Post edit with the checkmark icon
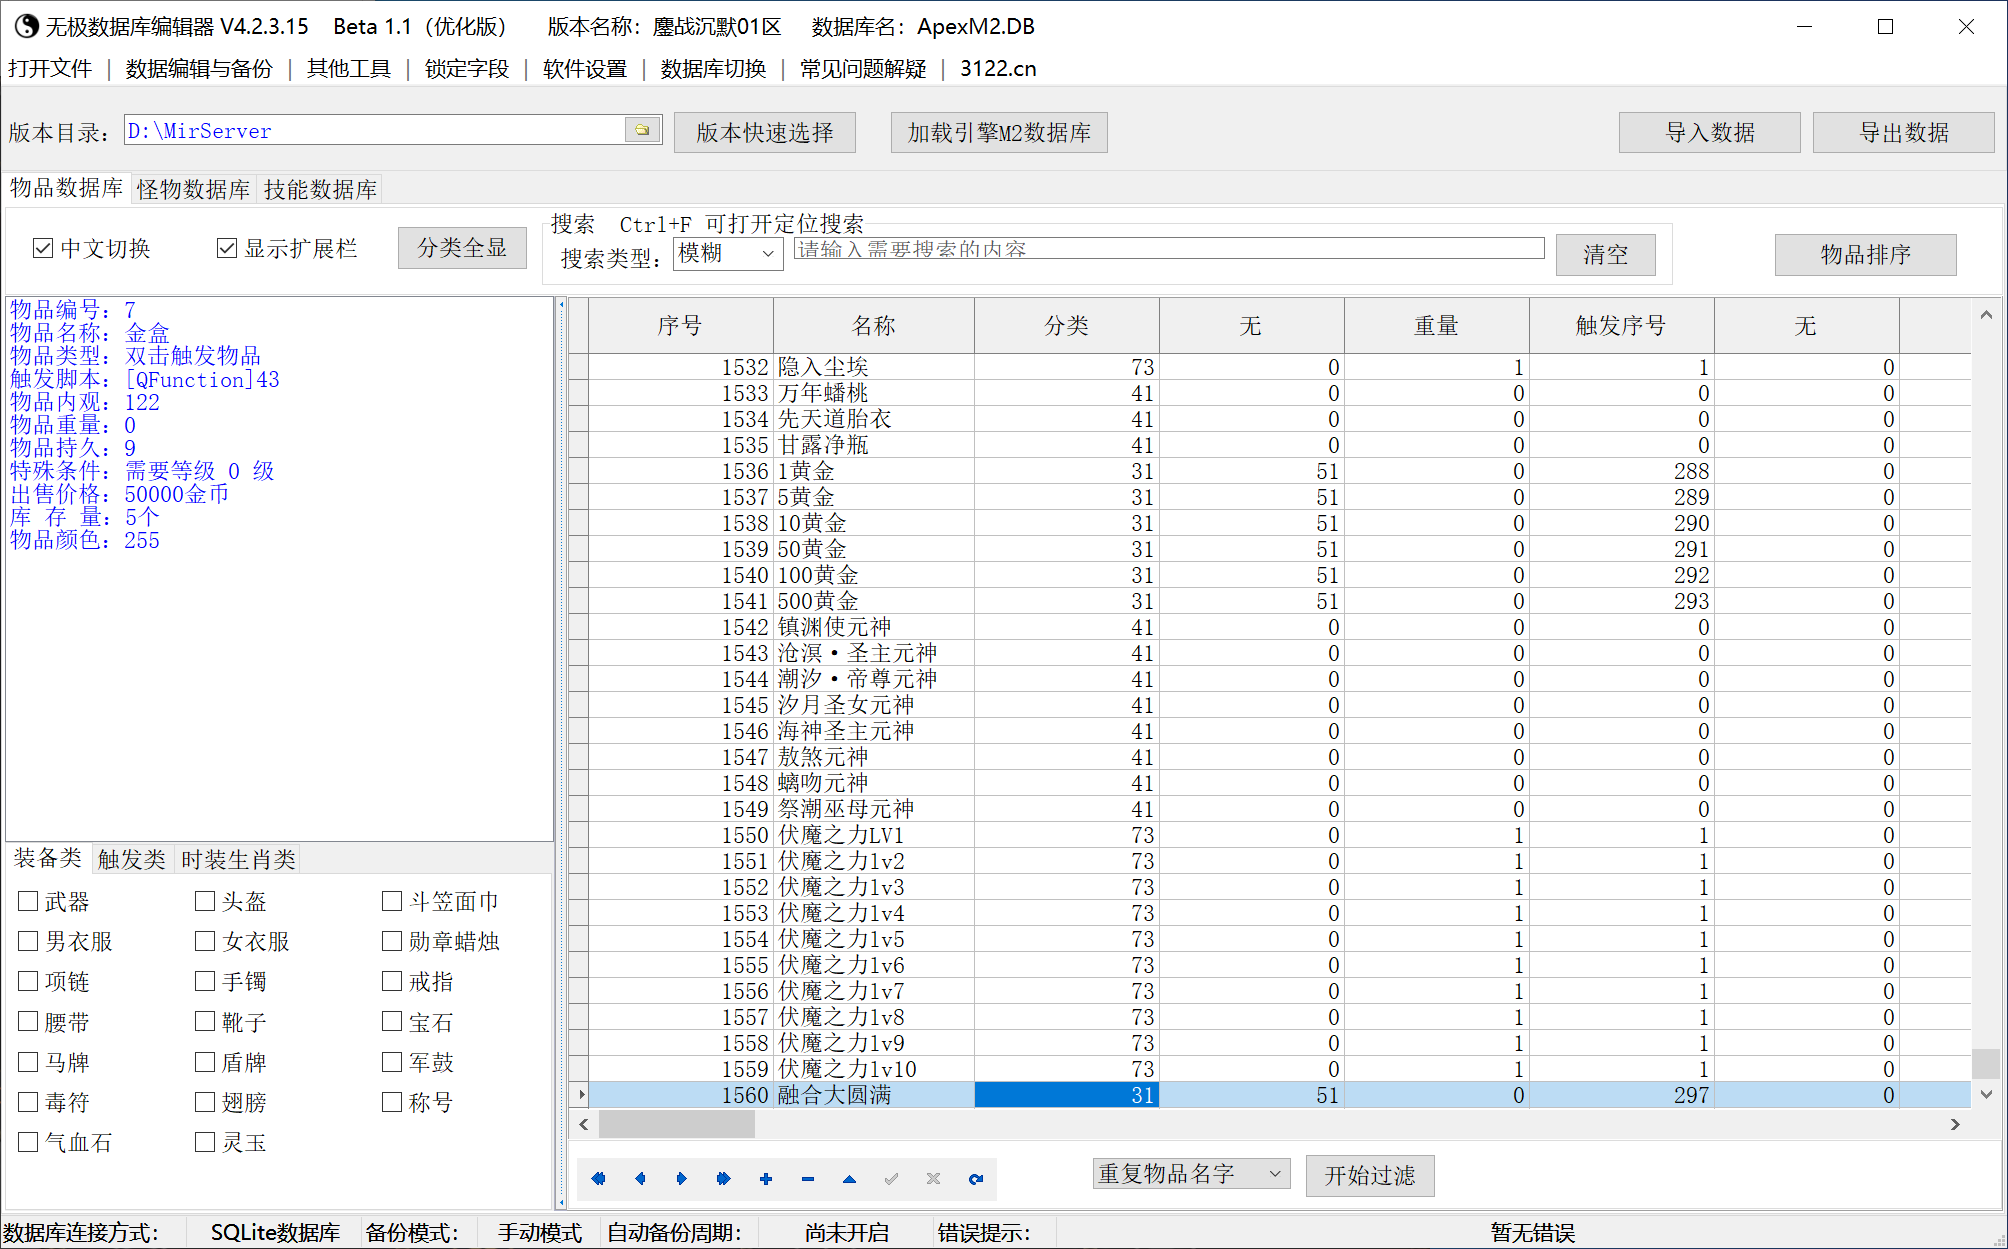Viewport: 2008px width, 1249px height. click(891, 1179)
